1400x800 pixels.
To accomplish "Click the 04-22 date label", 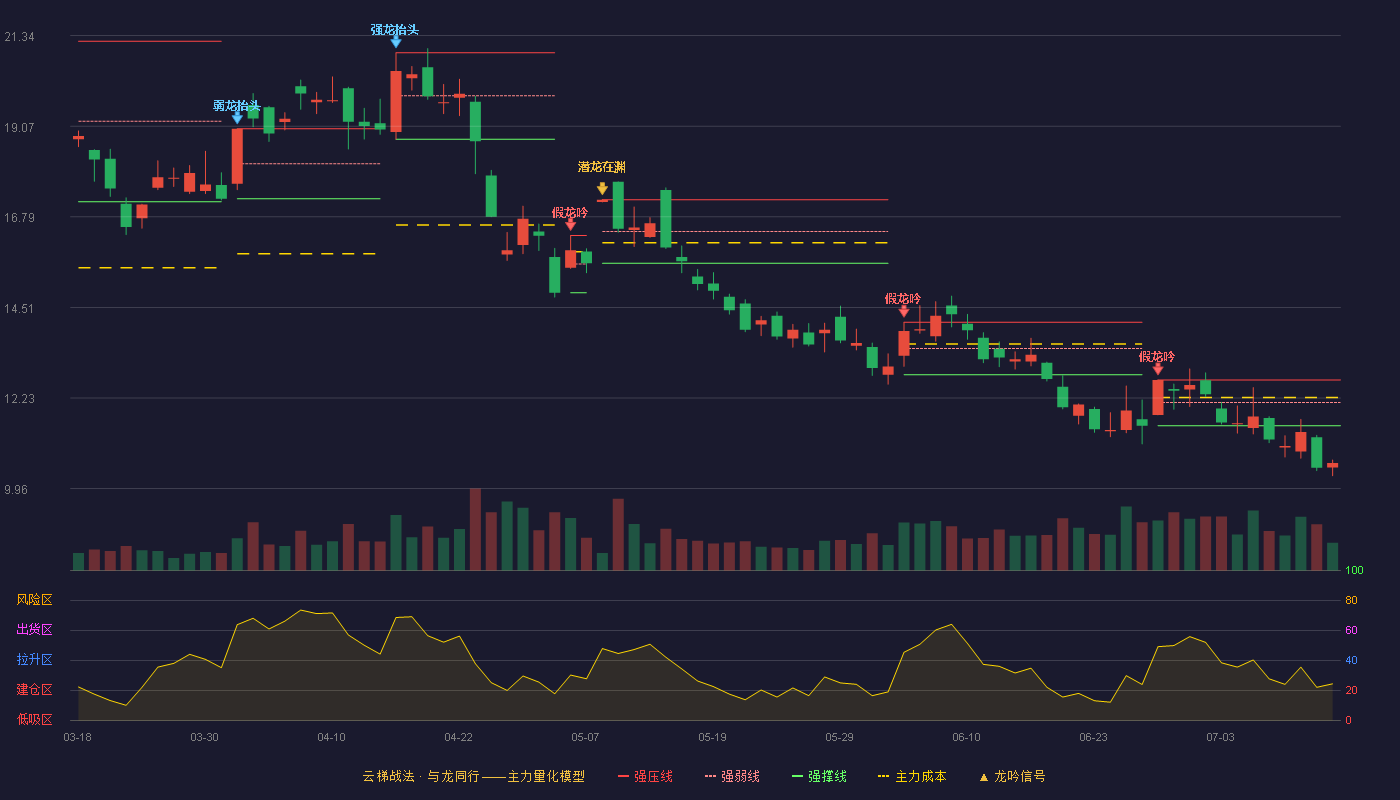I will (x=458, y=737).
